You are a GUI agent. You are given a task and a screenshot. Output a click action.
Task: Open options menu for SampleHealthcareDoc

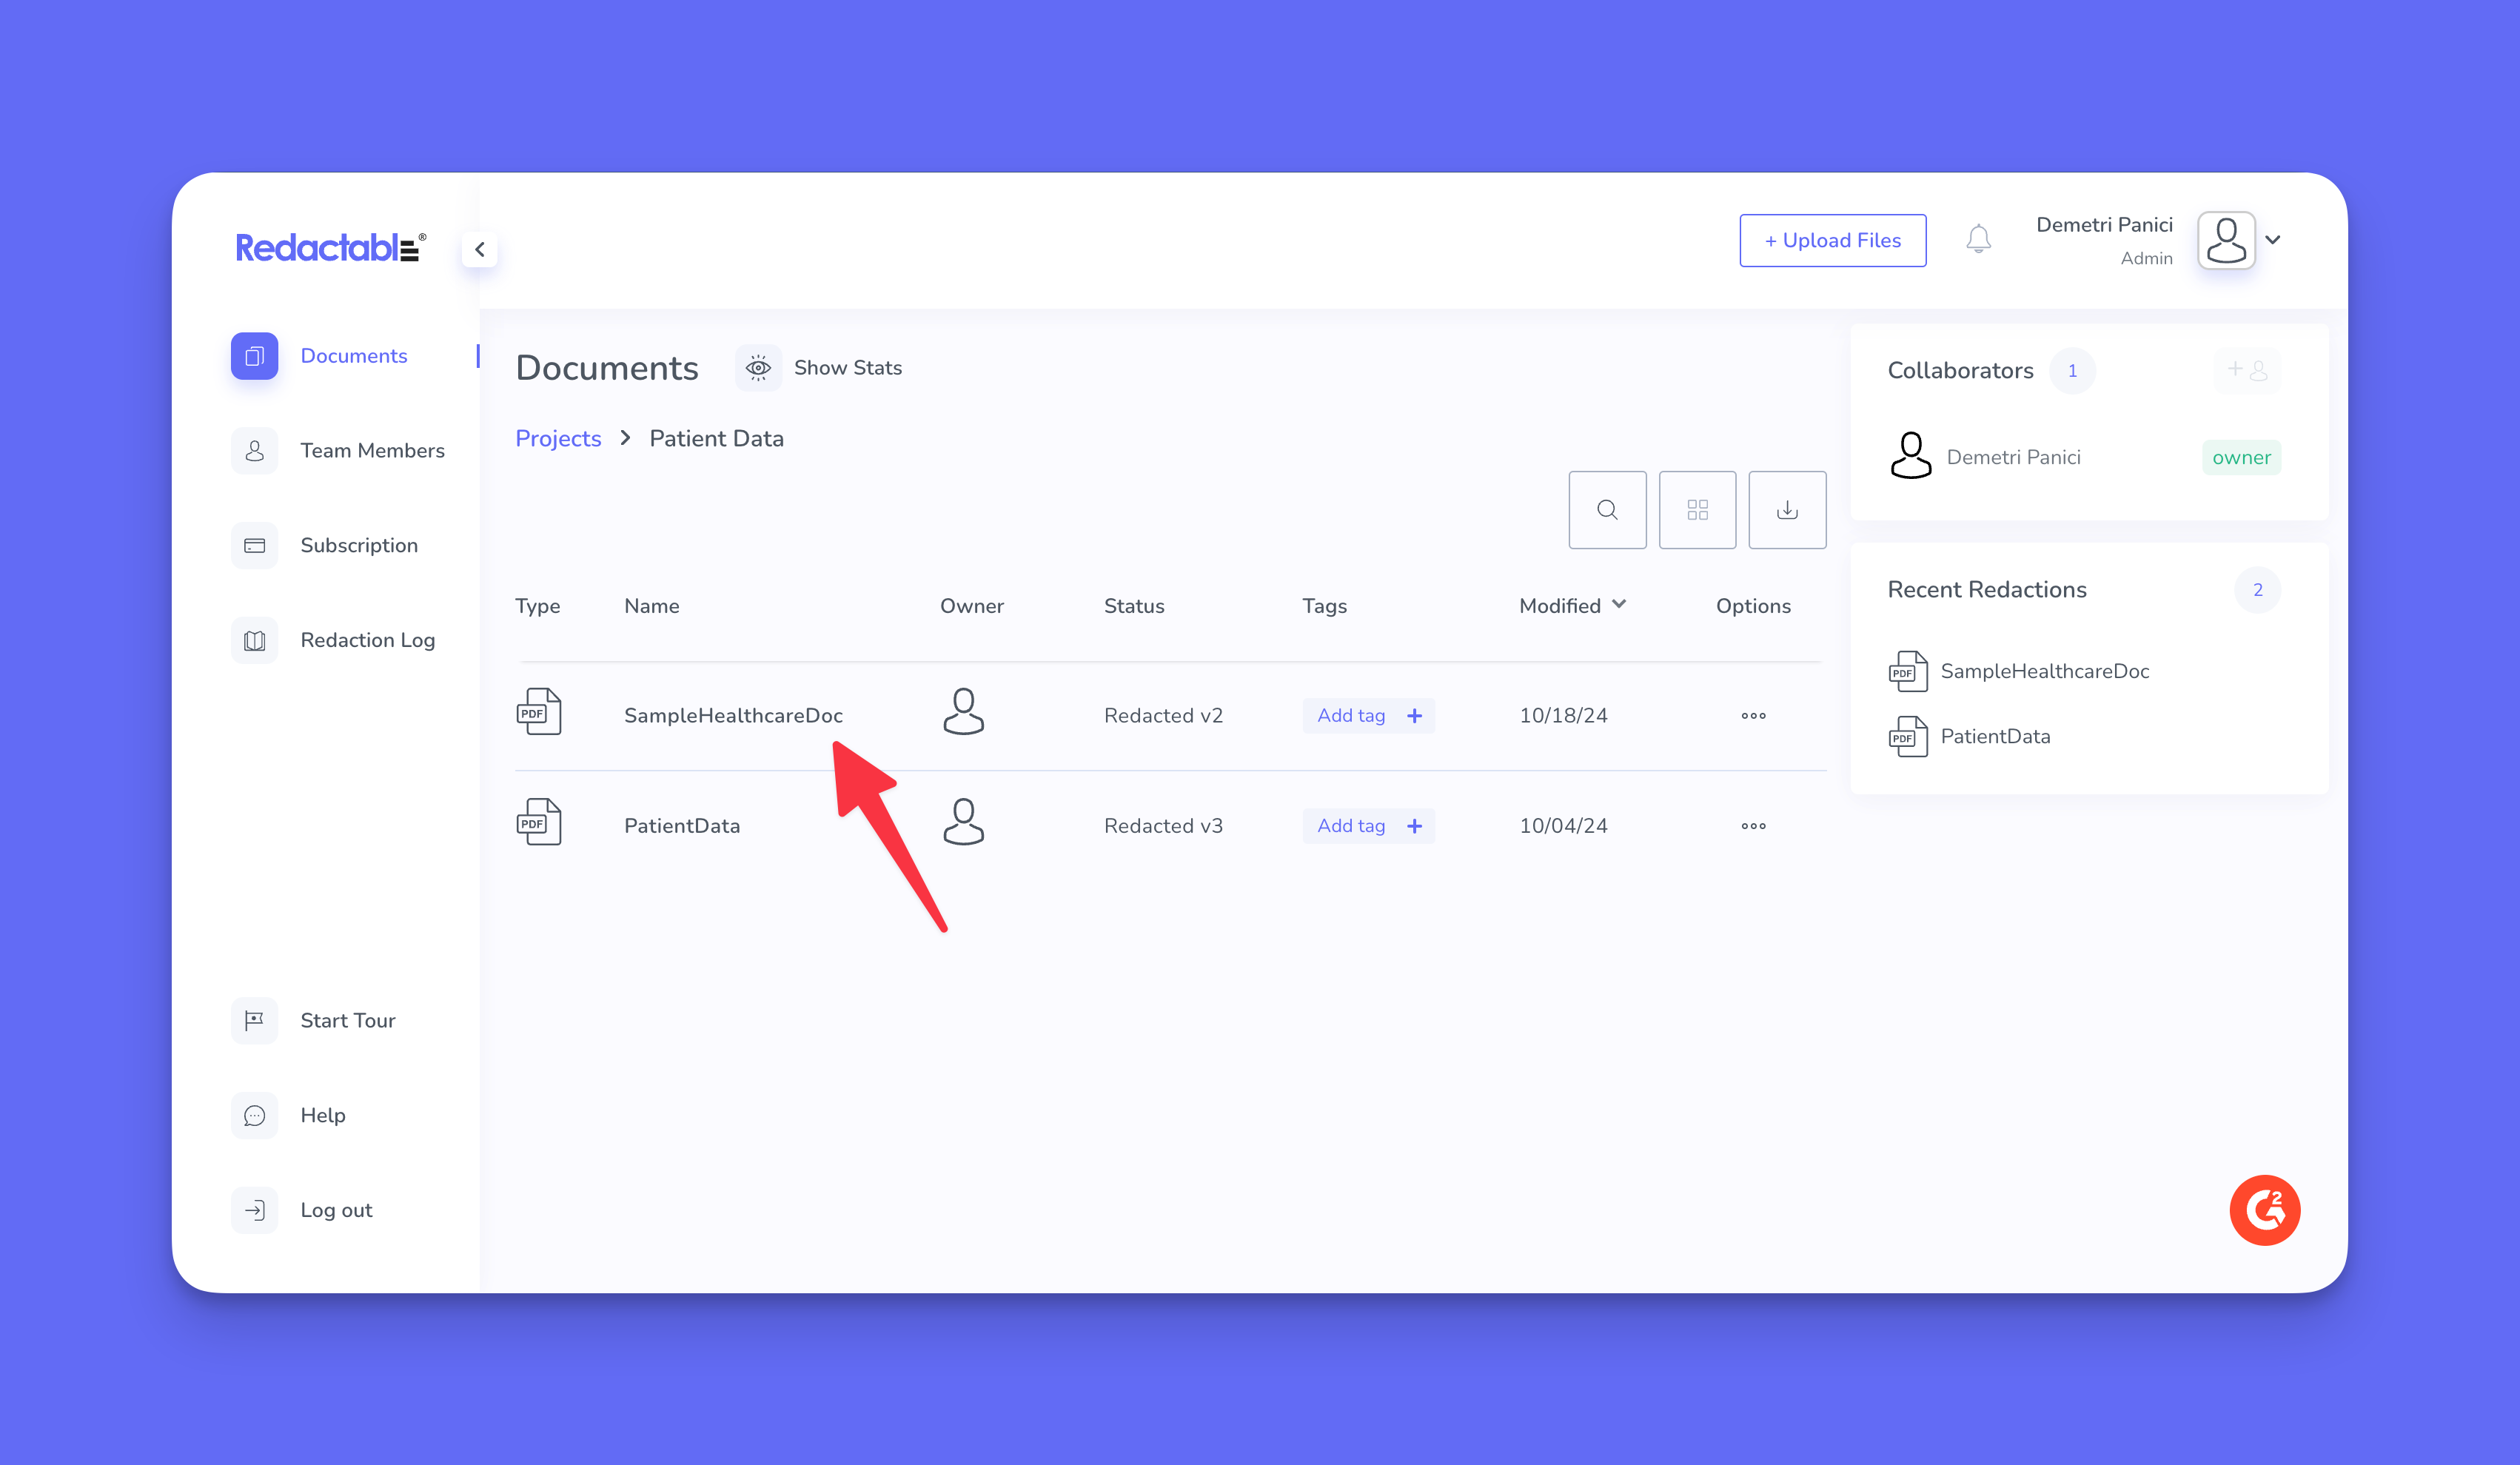(x=1753, y=716)
